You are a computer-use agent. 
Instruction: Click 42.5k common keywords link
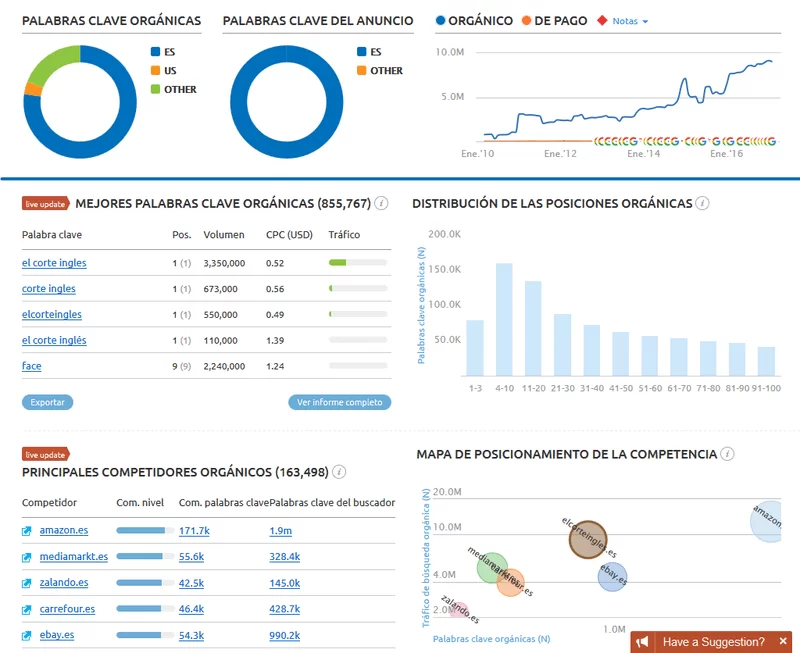tap(191, 583)
